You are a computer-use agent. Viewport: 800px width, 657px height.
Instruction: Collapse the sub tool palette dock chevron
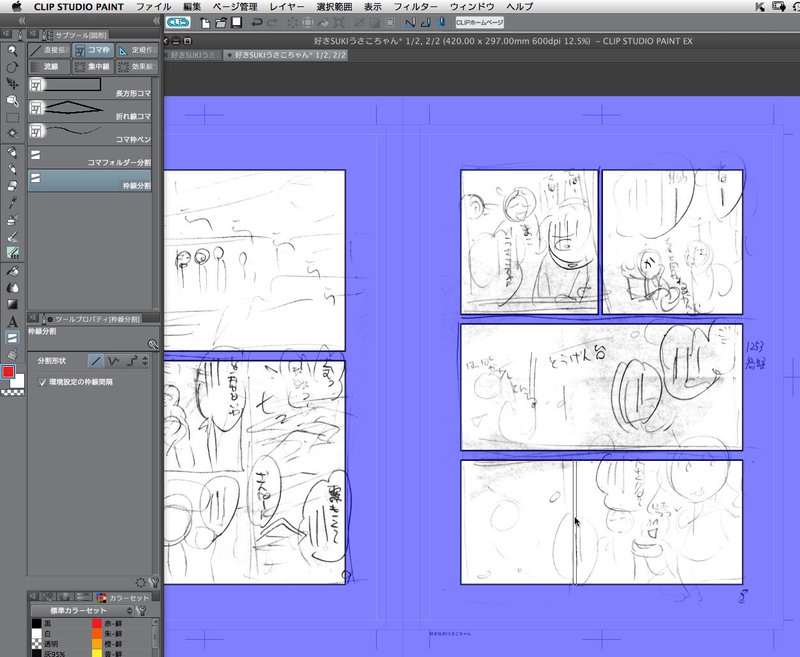(156, 20)
